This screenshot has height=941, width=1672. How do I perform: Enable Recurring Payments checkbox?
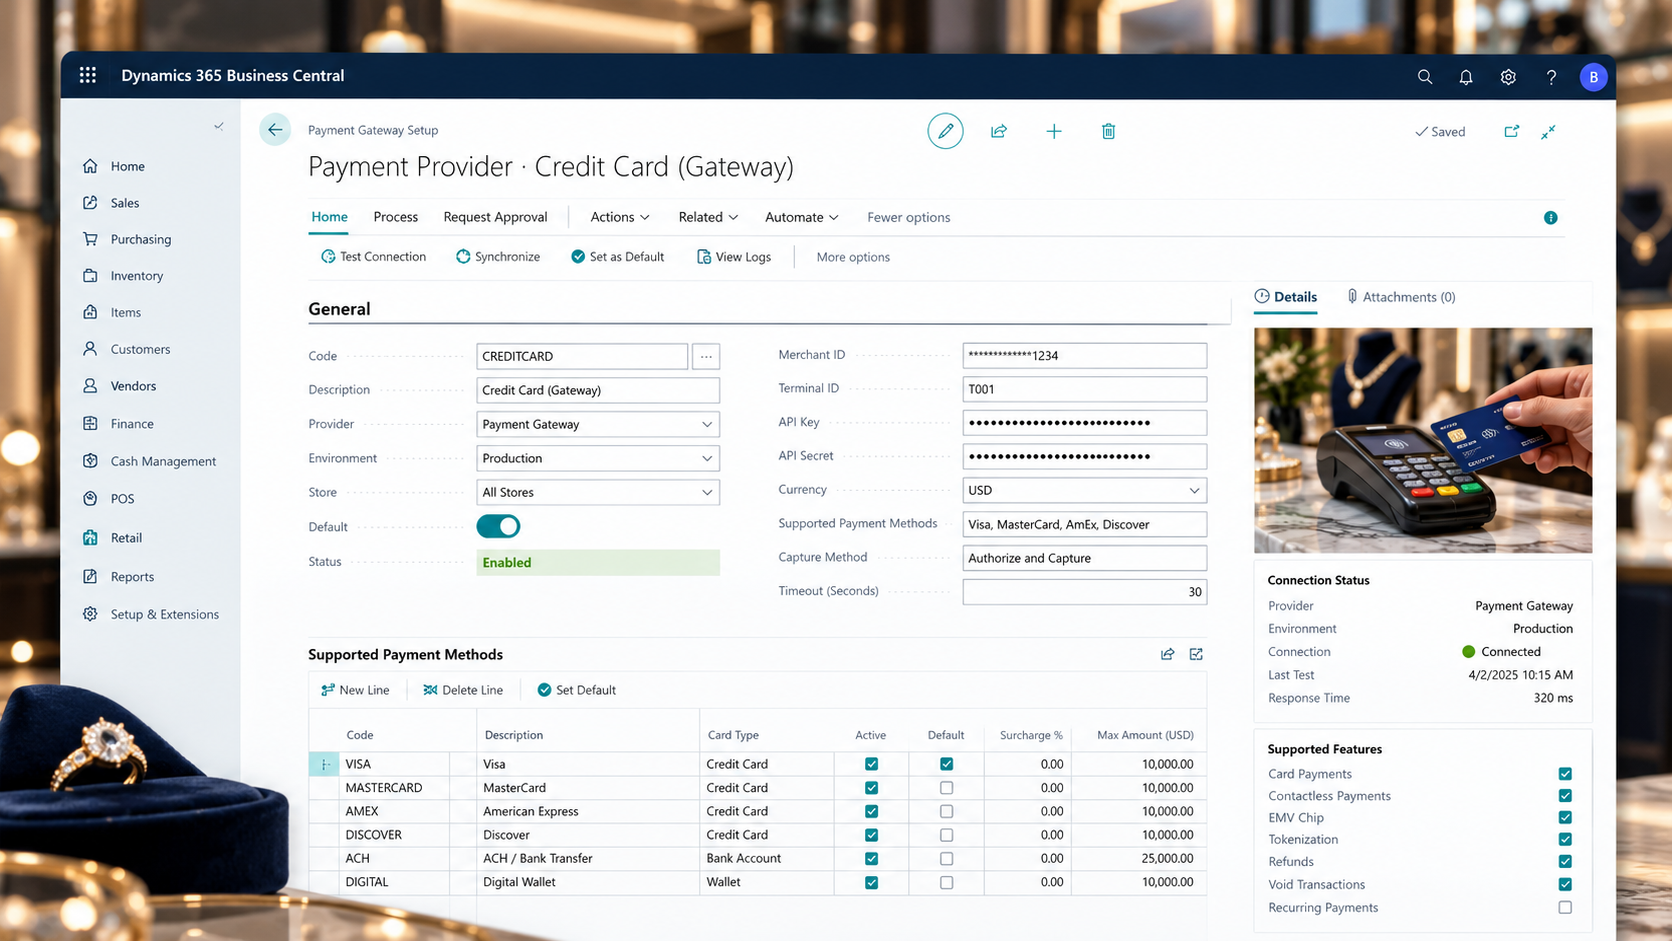click(x=1565, y=908)
